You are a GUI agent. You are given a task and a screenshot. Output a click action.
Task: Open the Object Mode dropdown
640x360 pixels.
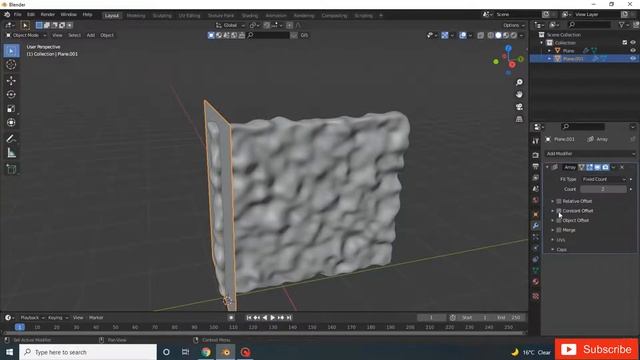pos(26,36)
